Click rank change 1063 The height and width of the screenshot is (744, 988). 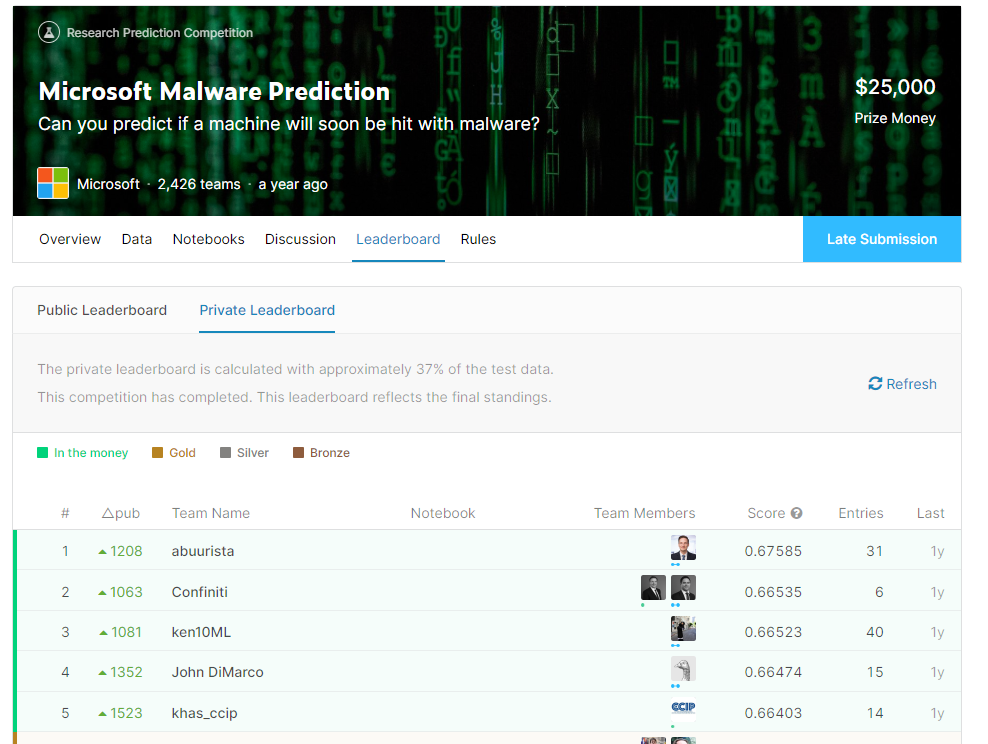(x=121, y=592)
